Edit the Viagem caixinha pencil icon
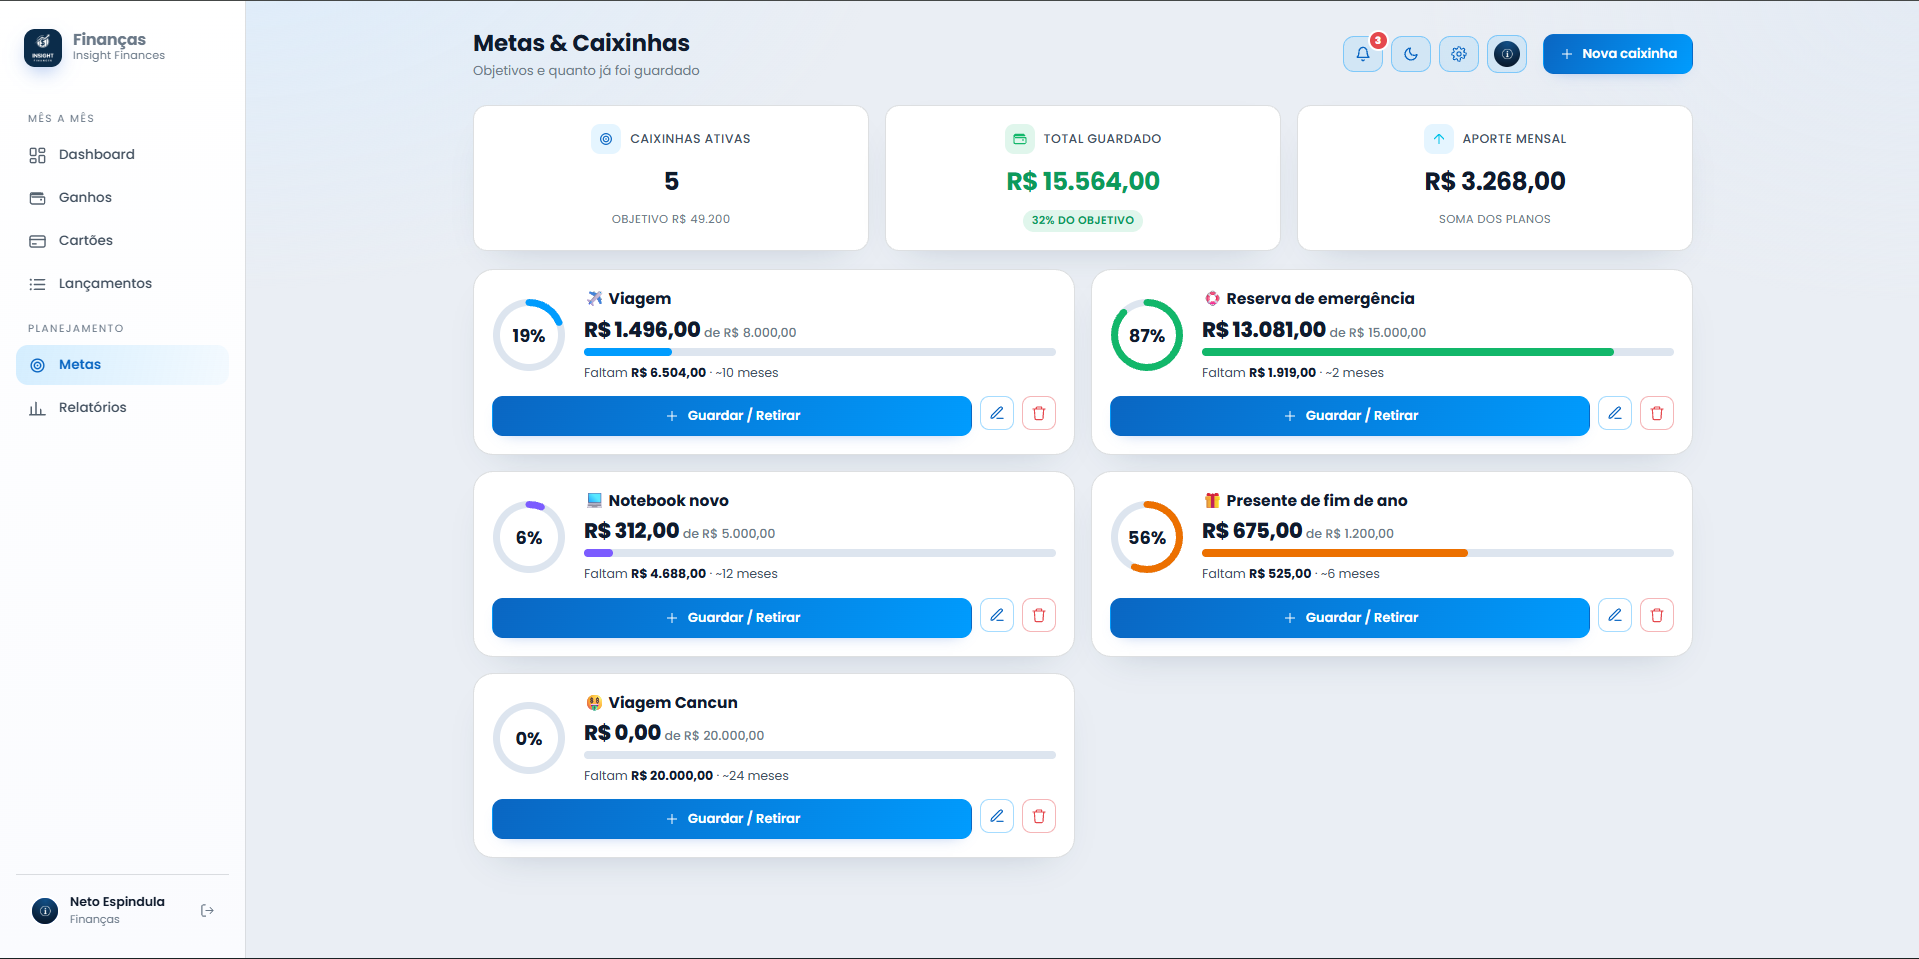 (x=997, y=413)
